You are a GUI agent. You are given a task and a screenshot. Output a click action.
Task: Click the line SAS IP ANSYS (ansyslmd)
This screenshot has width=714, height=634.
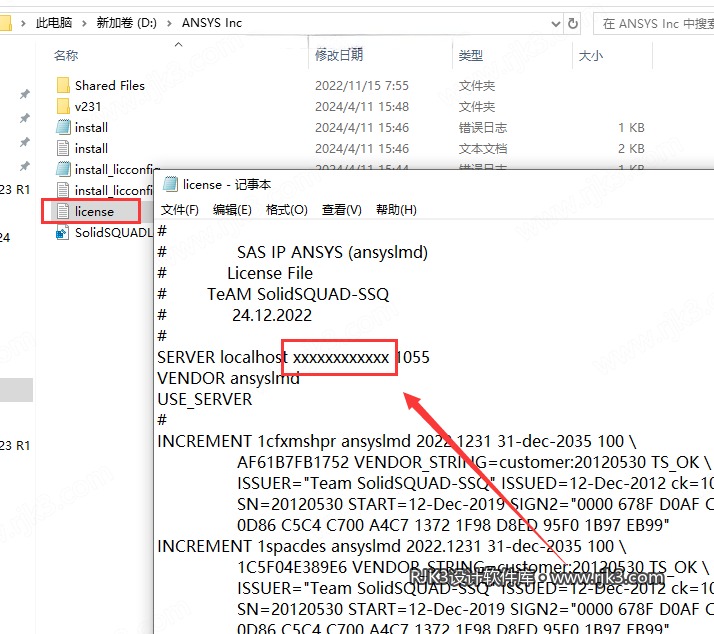332,252
